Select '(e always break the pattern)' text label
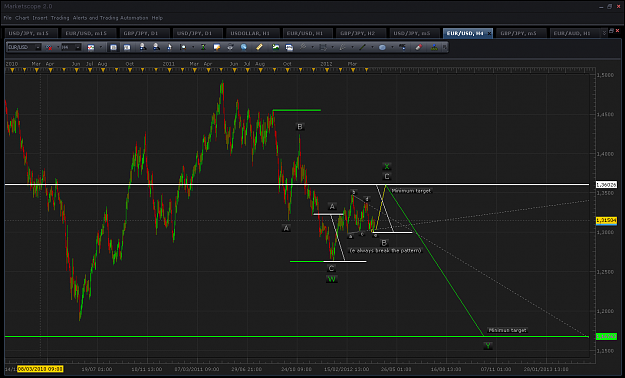 tap(385, 250)
